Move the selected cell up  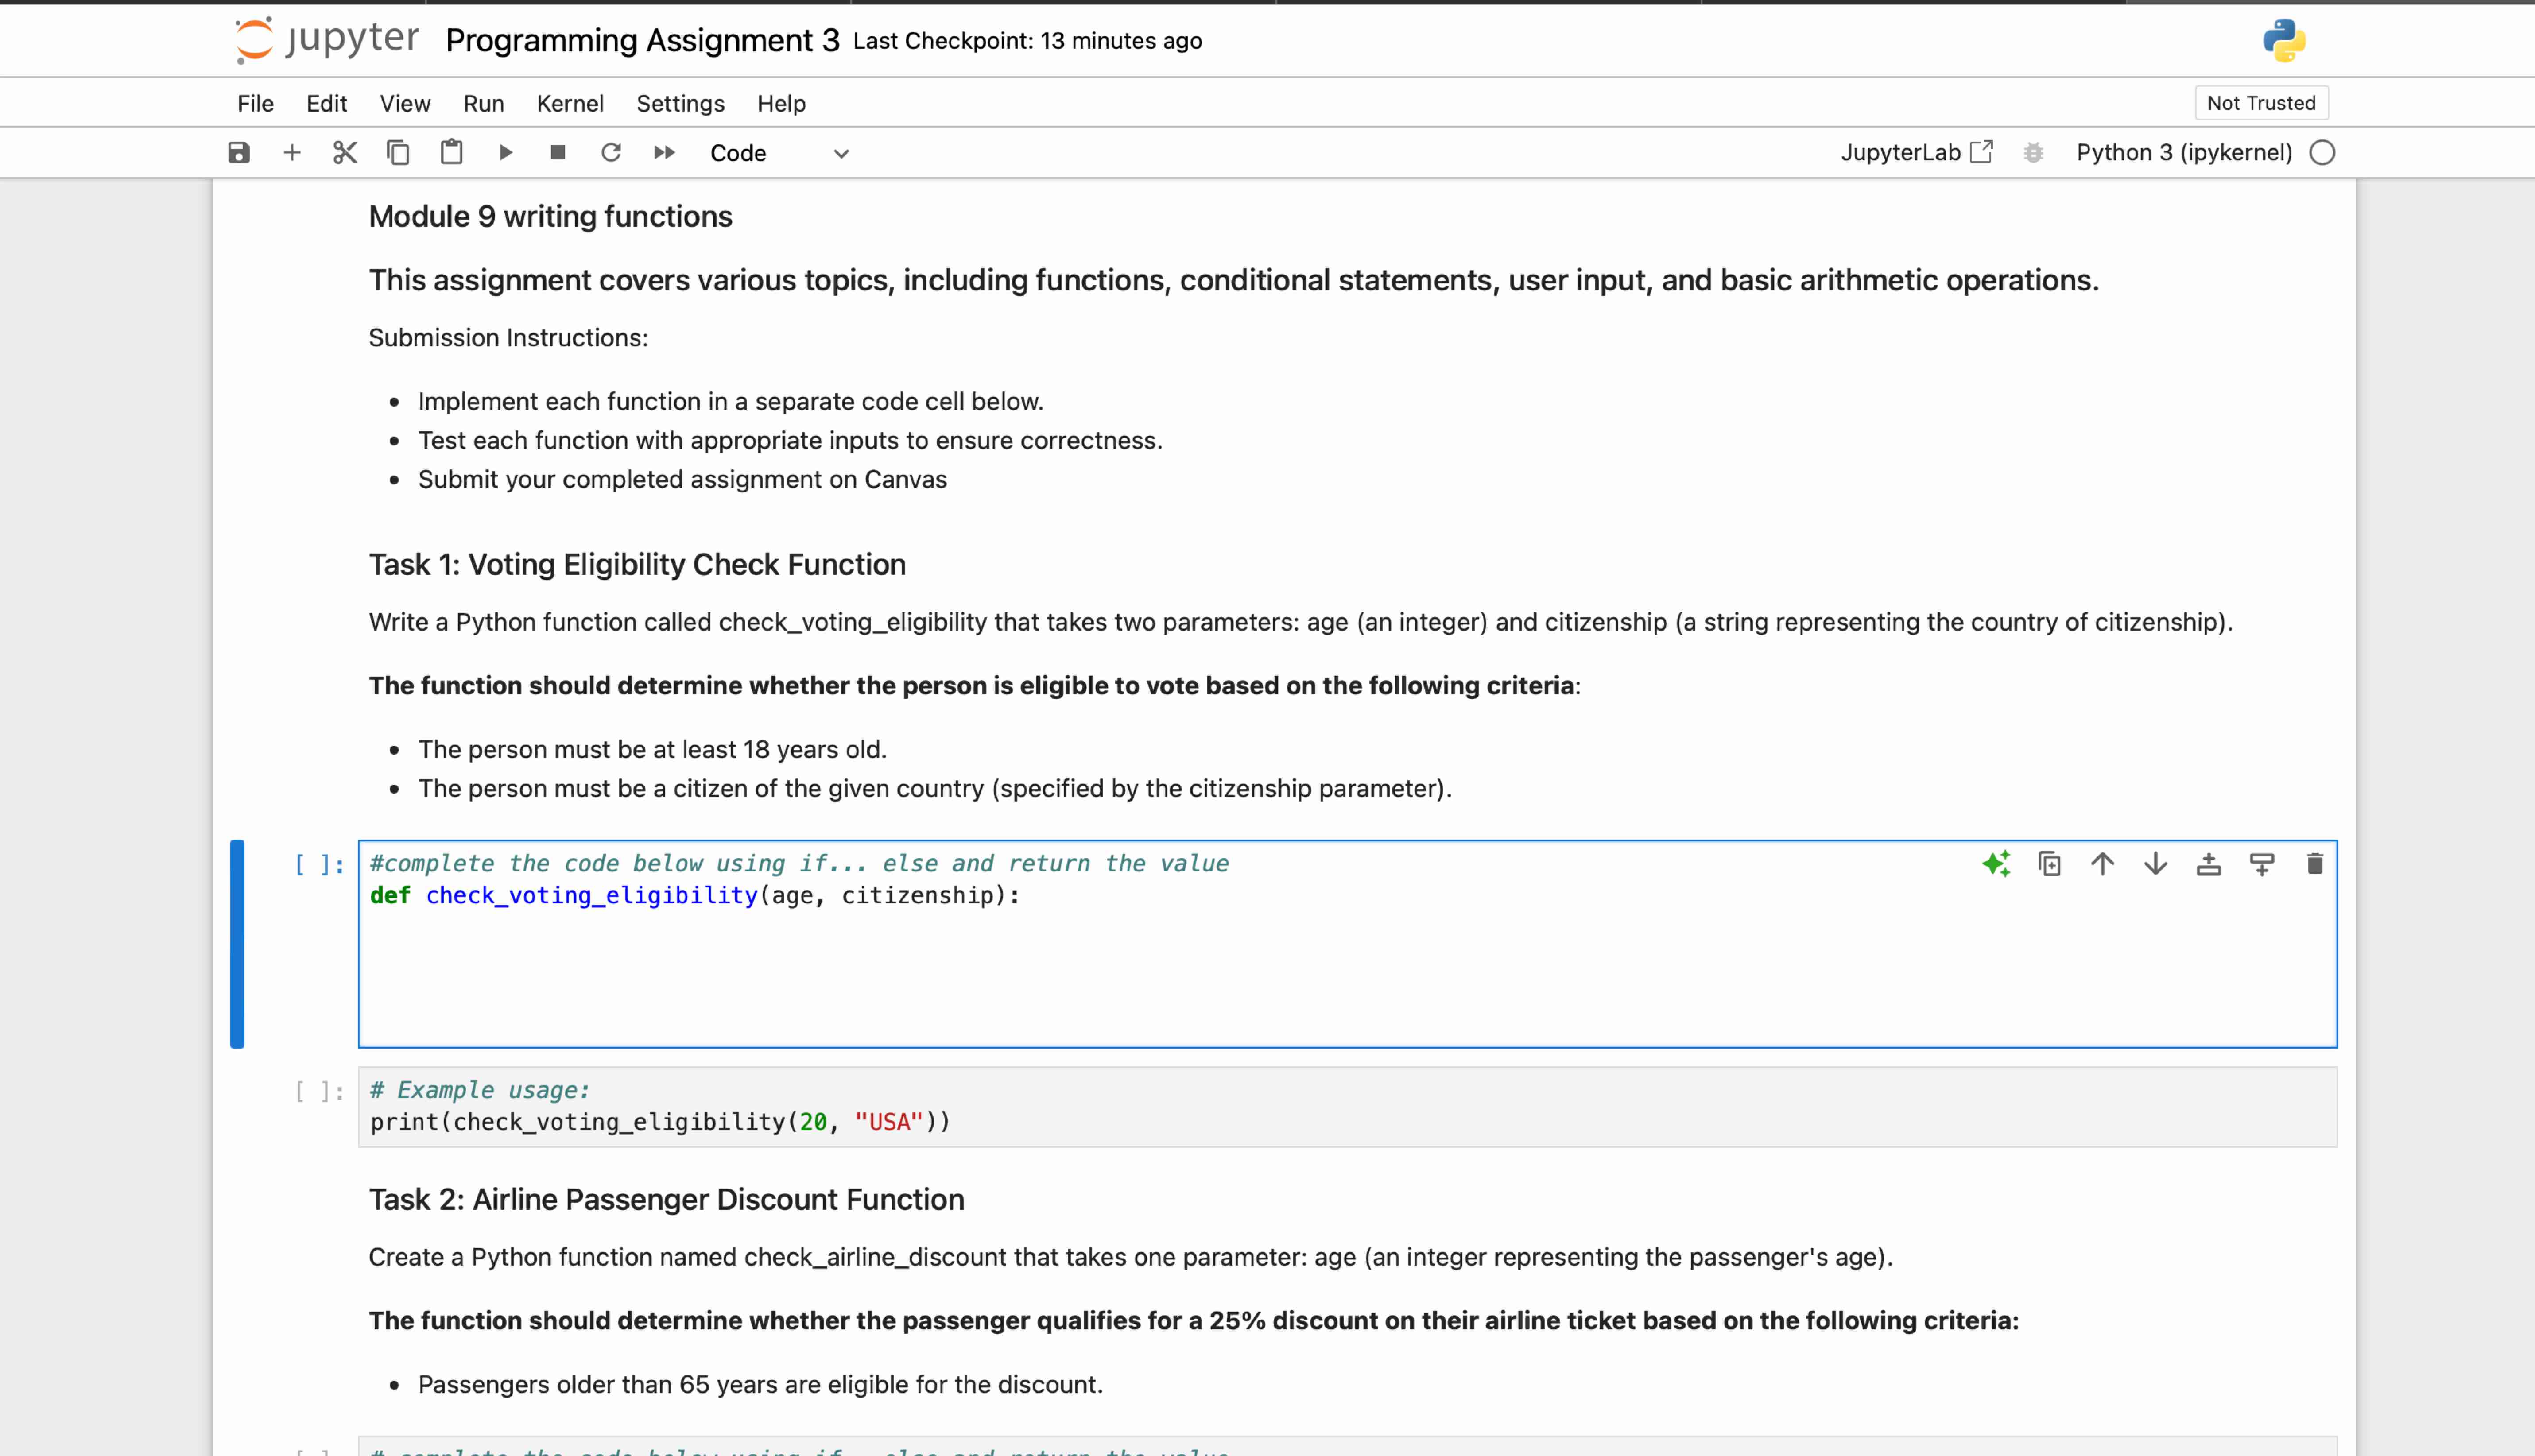[x=2102, y=864]
